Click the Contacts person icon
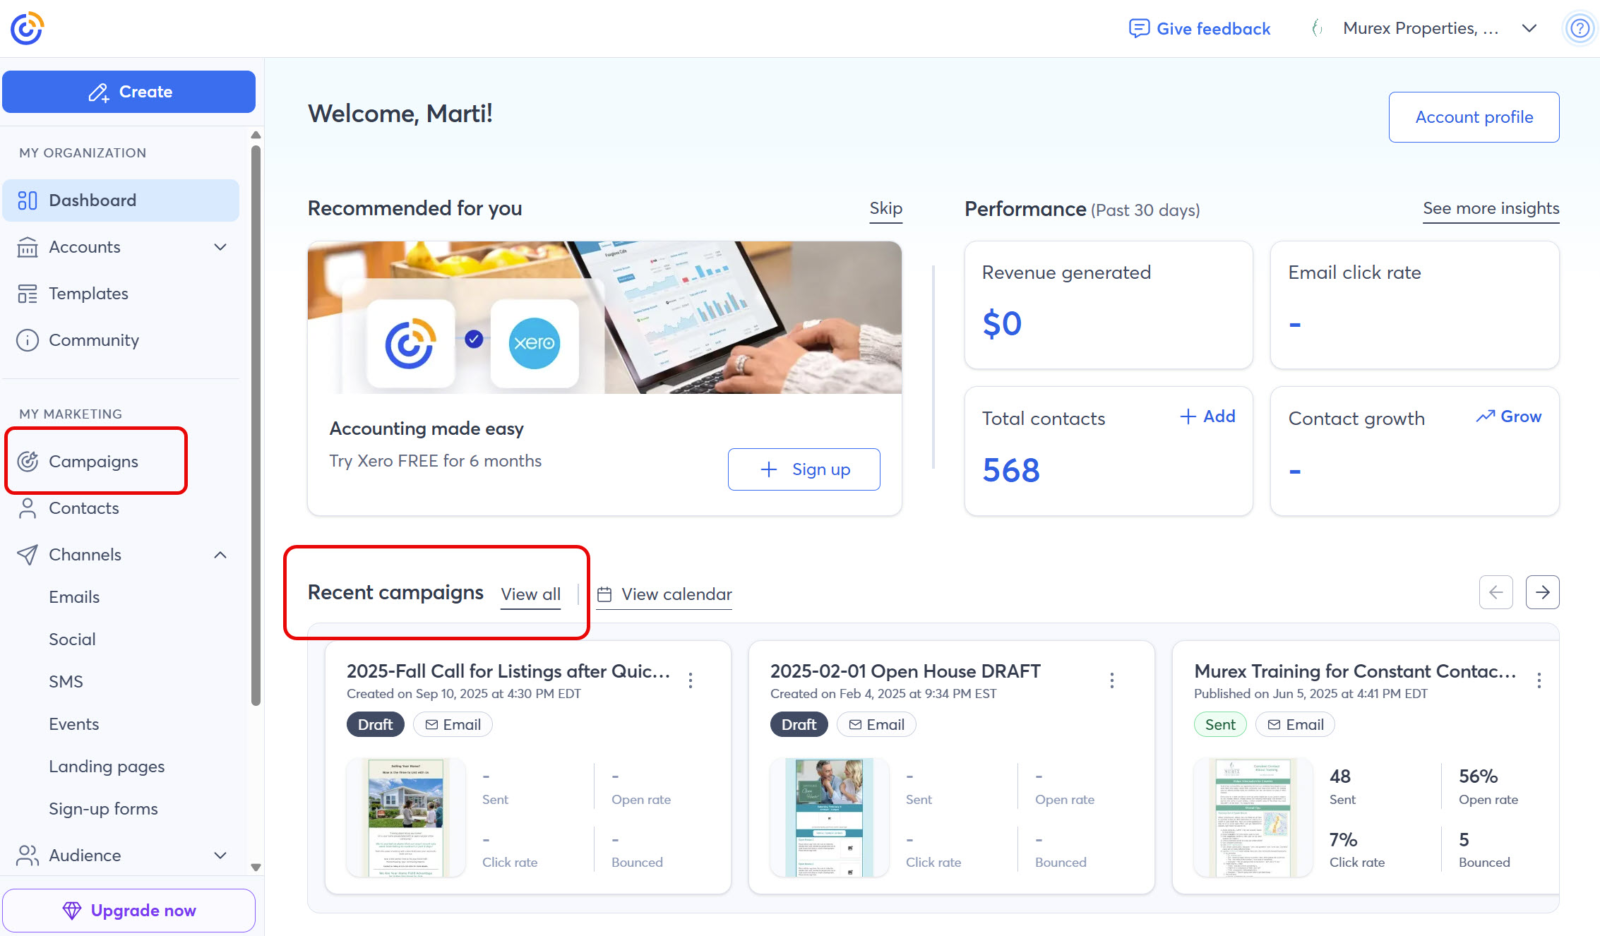The image size is (1600, 936). point(28,508)
